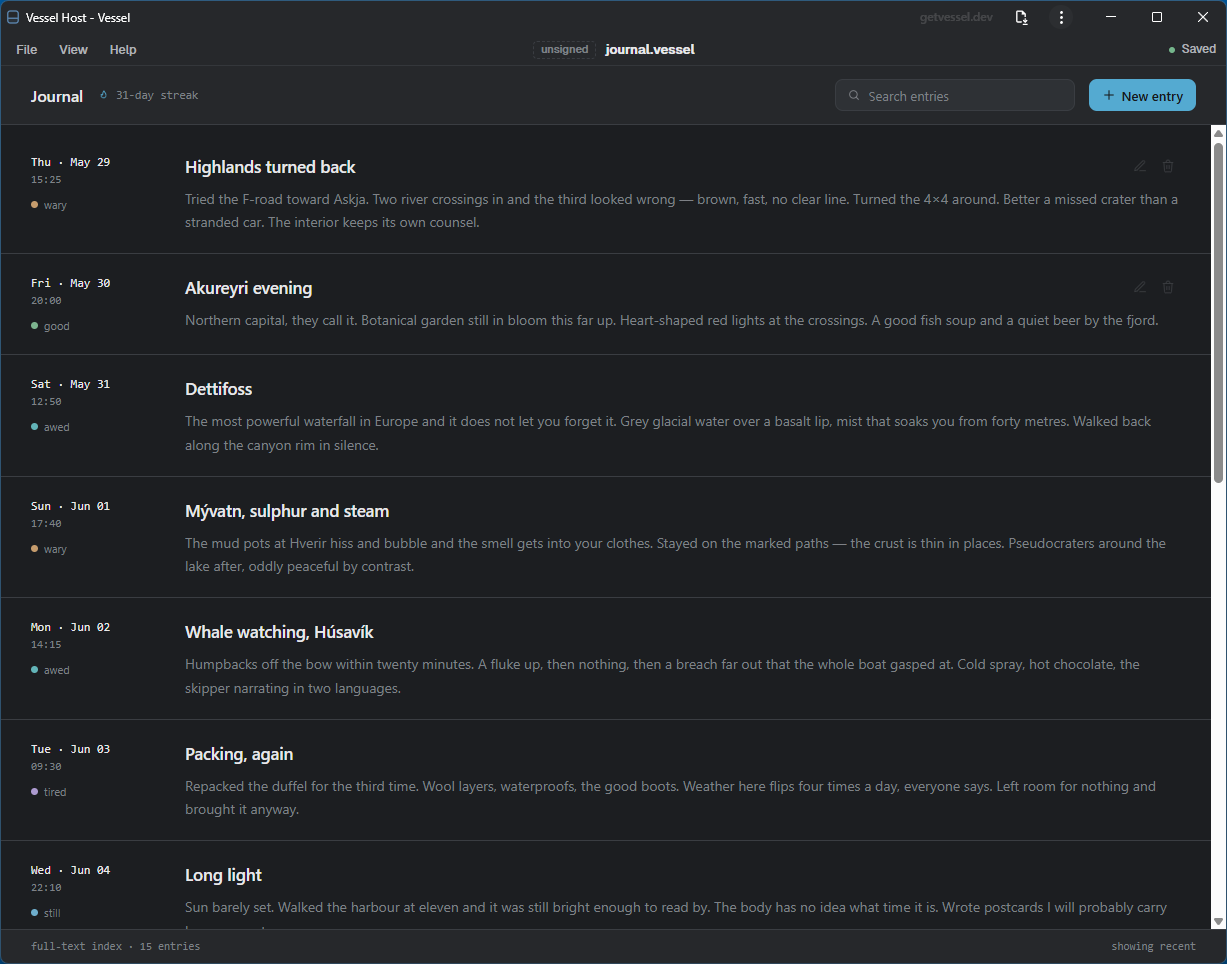Click the good mood tag on May 30
1227x964 pixels.
[x=50, y=326]
